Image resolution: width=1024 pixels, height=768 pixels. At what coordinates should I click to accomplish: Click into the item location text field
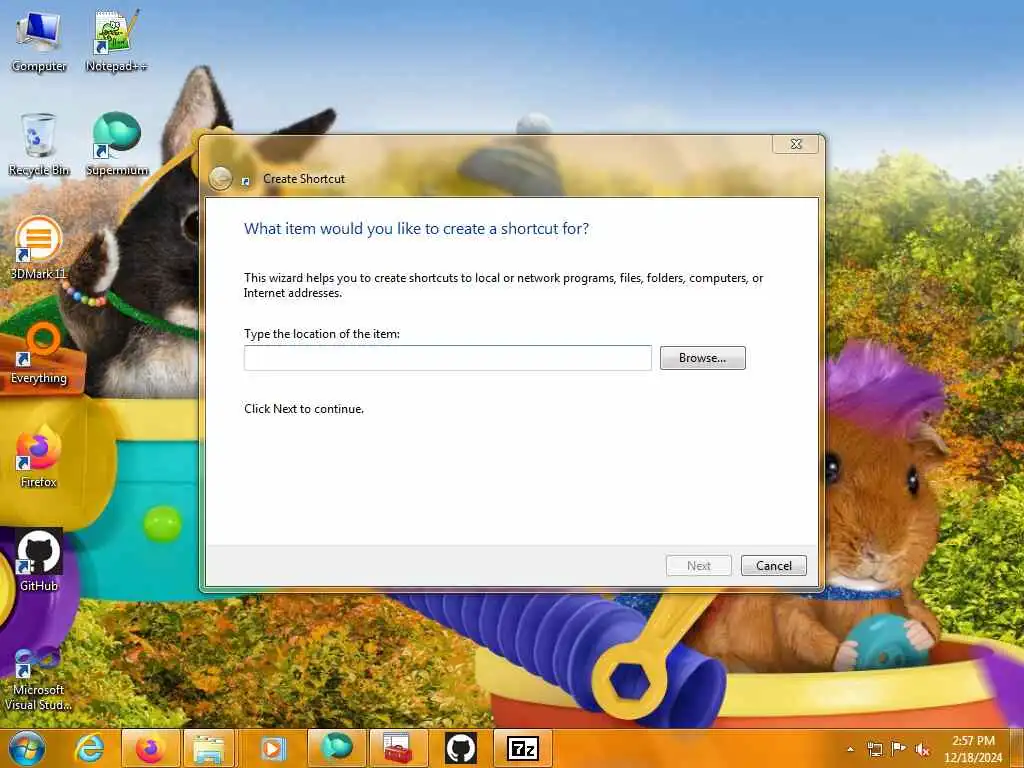point(447,358)
